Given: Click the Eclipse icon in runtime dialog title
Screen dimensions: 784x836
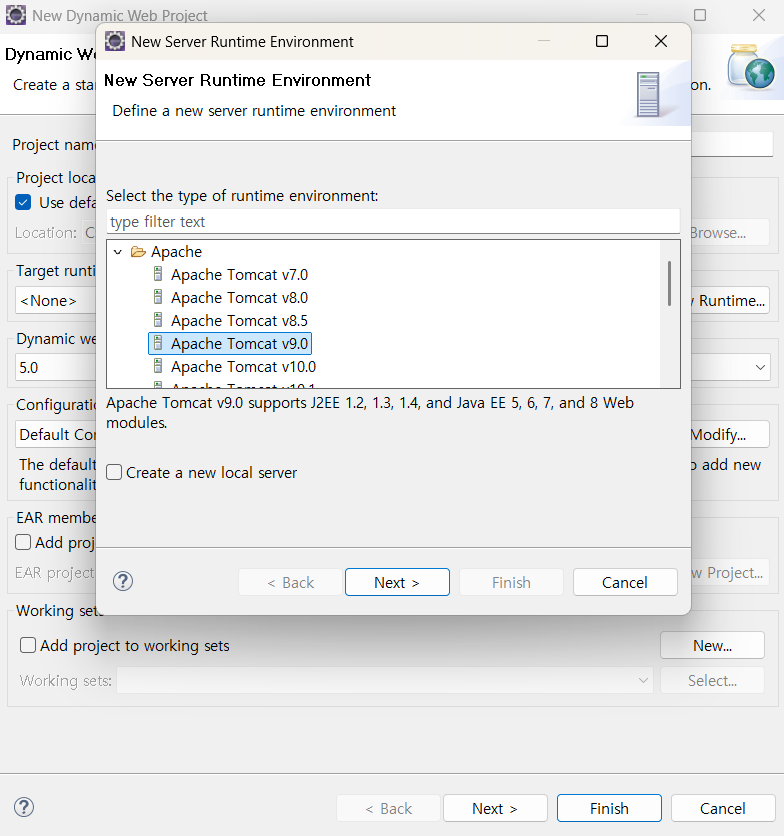Looking at the screenshot, I should pyautogui.click(x=115, y=41).
